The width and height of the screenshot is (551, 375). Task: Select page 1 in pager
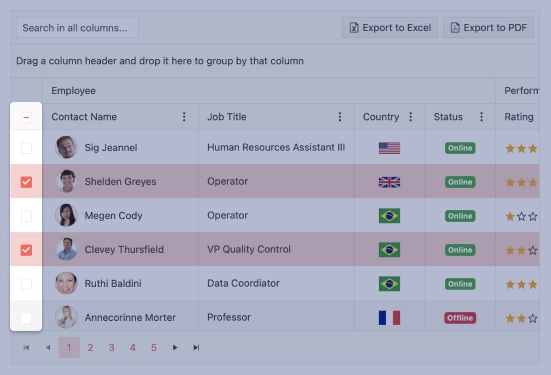click(69, 348)
